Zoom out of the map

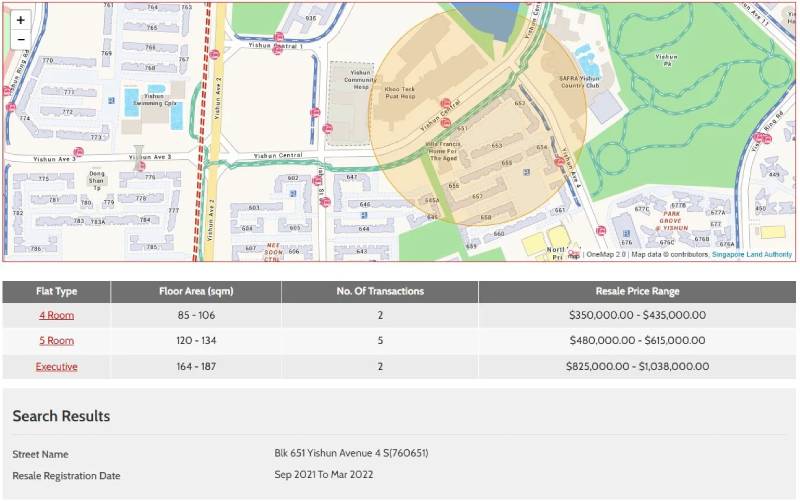click(x=20, y=40)
